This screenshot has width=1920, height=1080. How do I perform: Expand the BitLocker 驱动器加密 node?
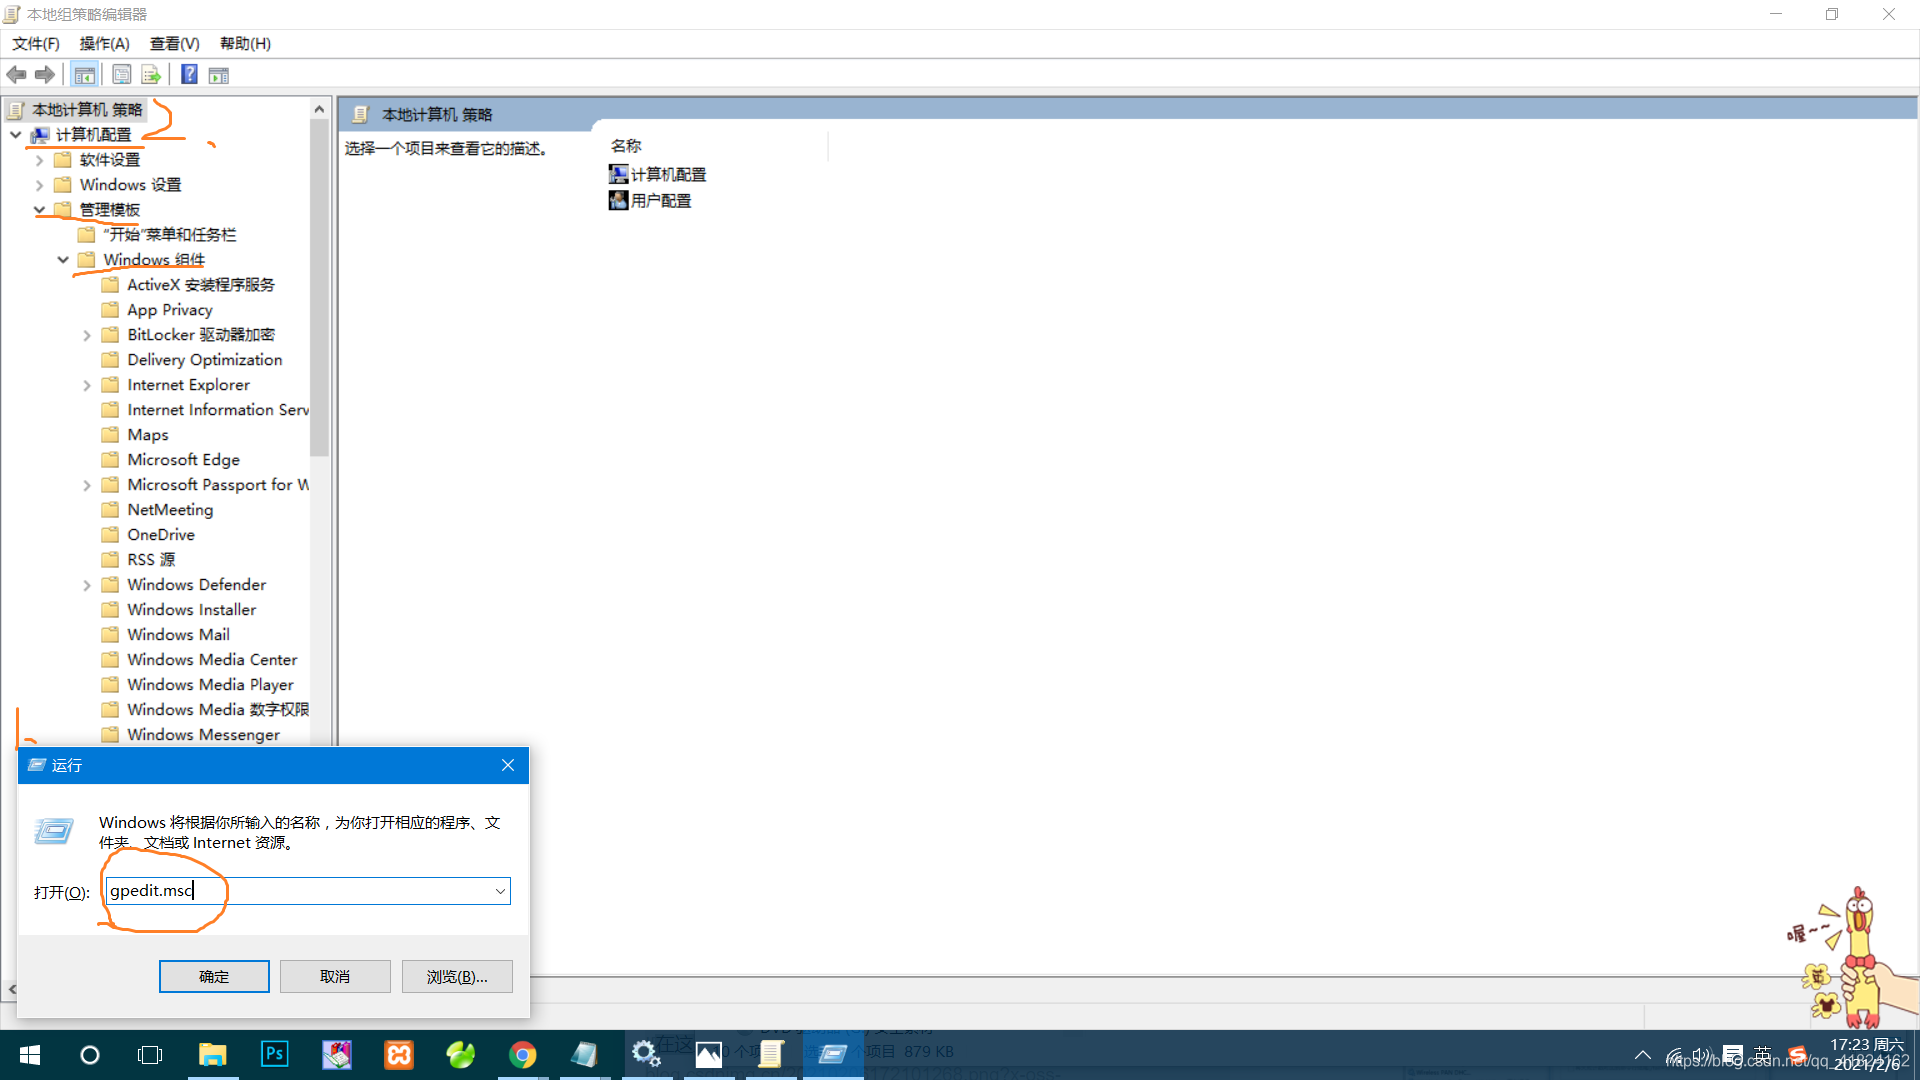[87, 335]
